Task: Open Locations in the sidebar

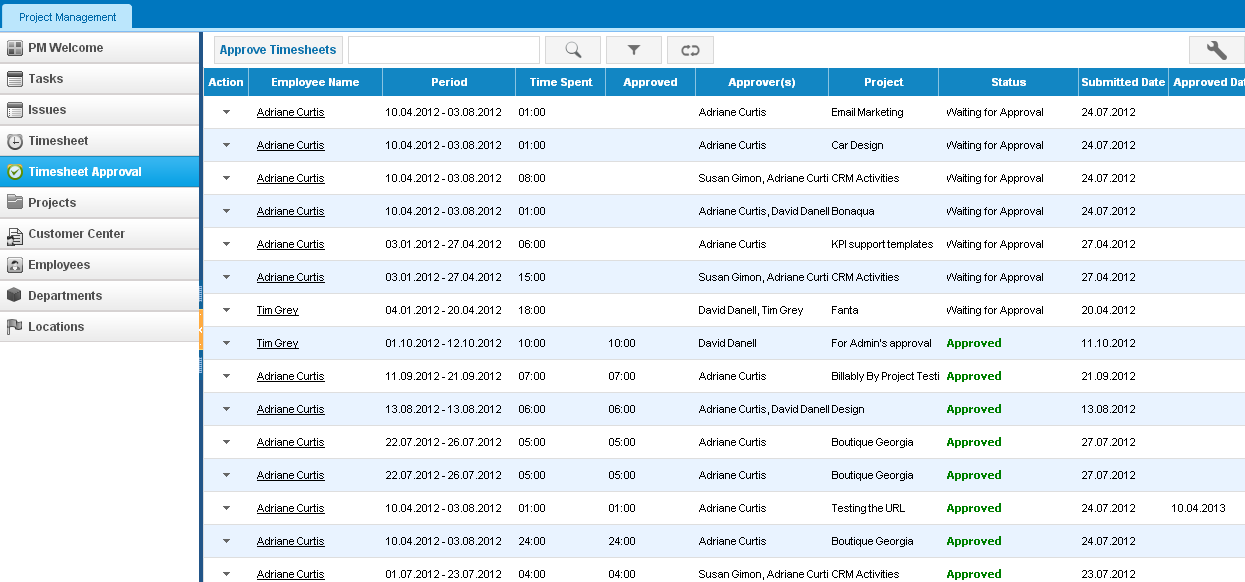Action: (100, 327)
